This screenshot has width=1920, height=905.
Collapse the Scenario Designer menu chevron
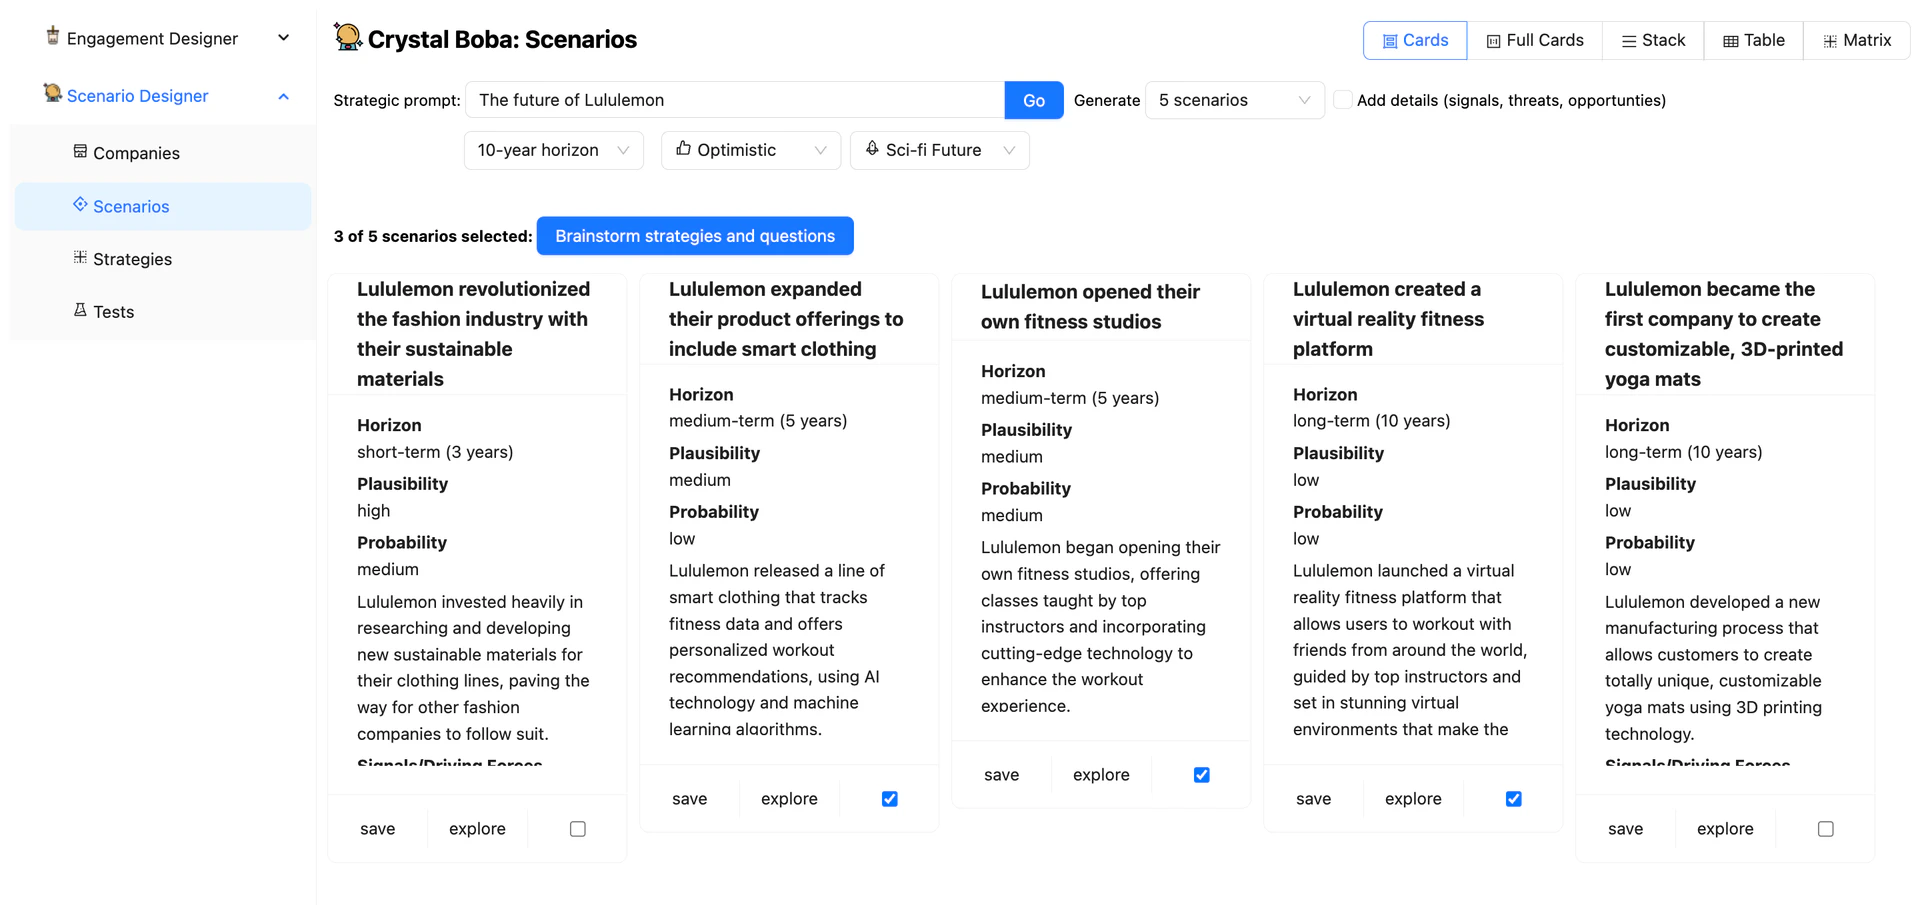click(283, 96)
